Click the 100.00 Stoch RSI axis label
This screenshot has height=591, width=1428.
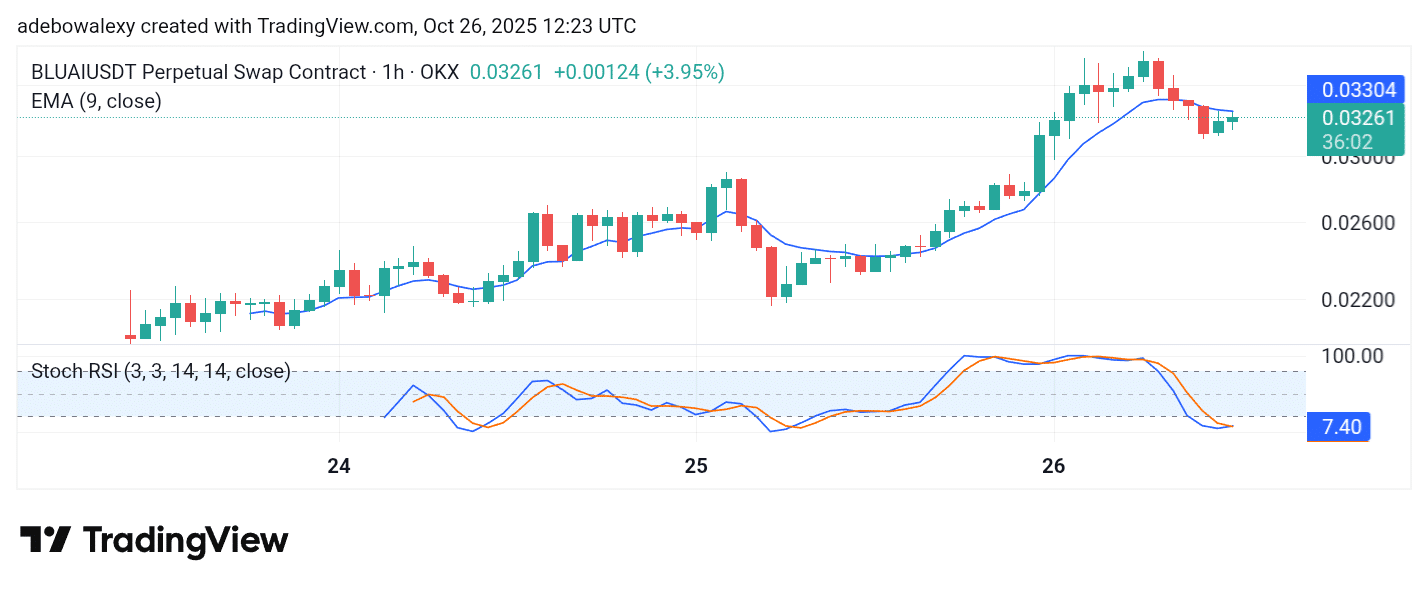coord(1352,356)
